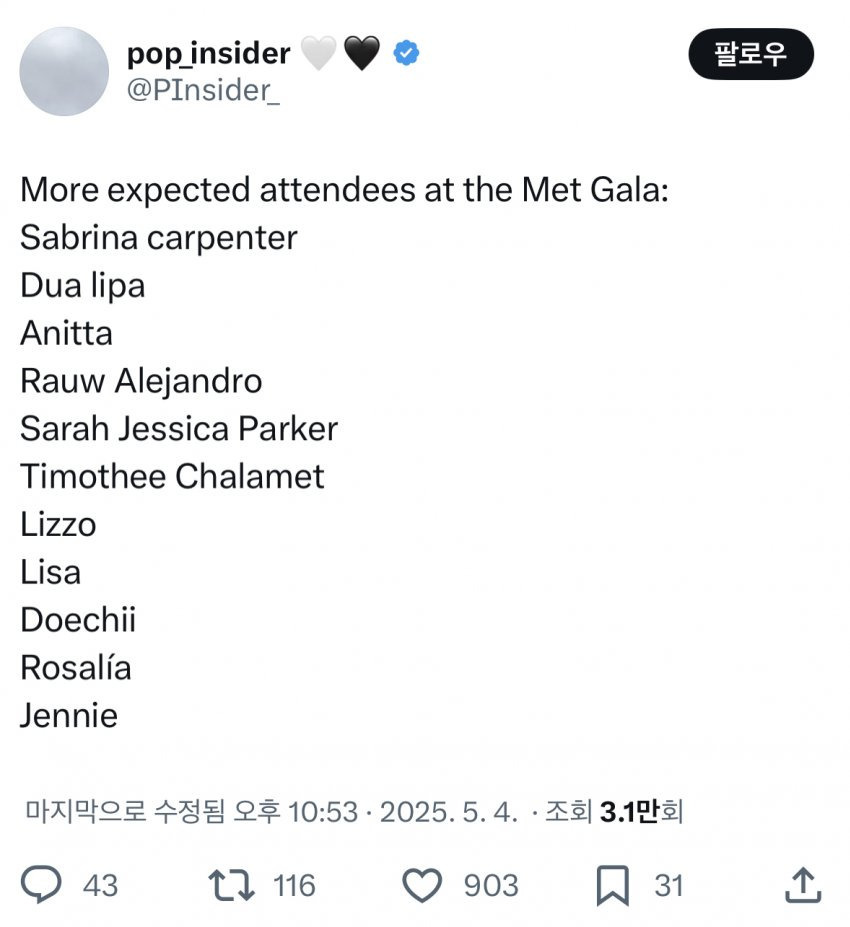Open the pop_insider profile avatar
Viewport: 850px width, 927px height.
pyautogui.click(x=64, y=71)
